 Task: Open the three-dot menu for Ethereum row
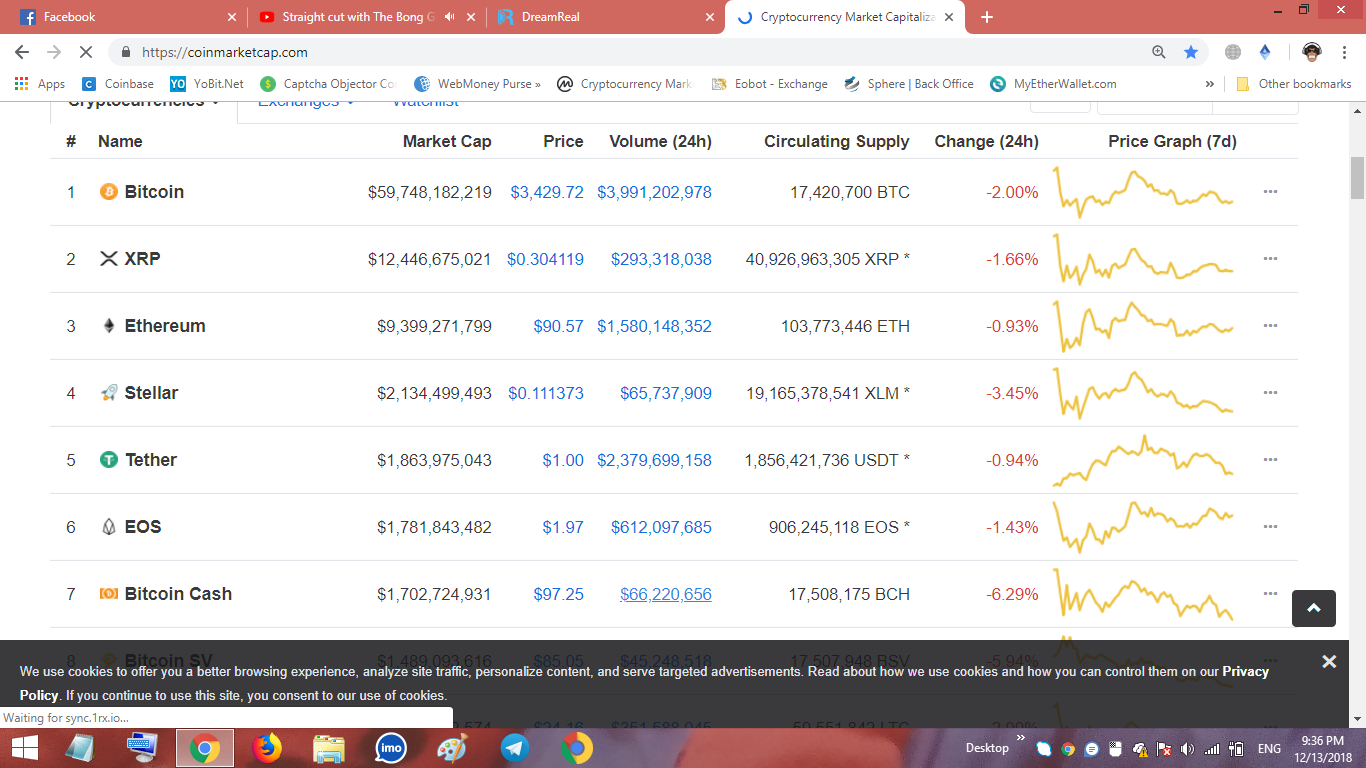click(1270, 326)
